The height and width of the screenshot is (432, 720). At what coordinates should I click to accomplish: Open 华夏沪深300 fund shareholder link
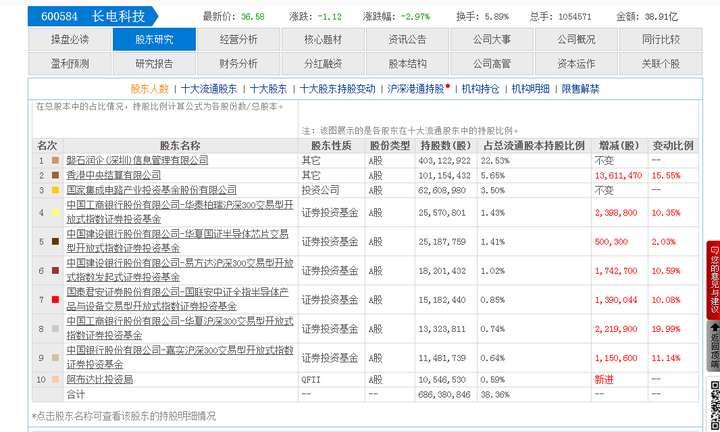[180, 328]
